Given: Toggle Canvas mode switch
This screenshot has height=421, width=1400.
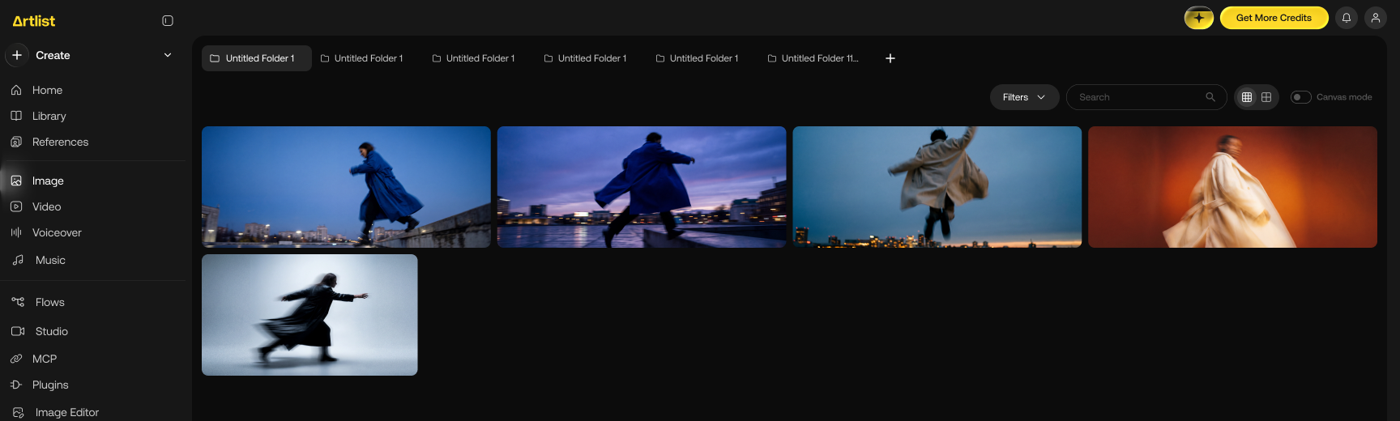Looking at the screenshot, I should coord(1301,97).
